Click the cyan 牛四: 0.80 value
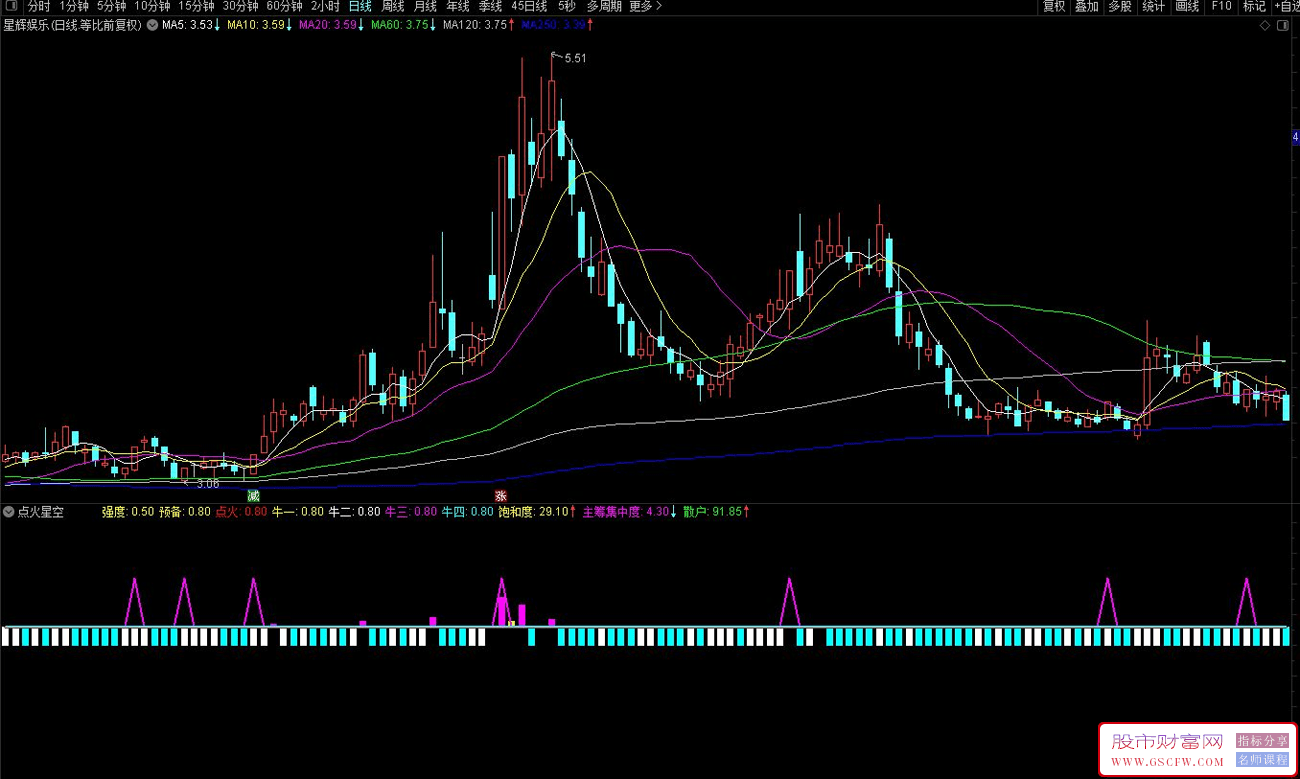Screen dimensions: 1300x779 (x=469, y=512)
